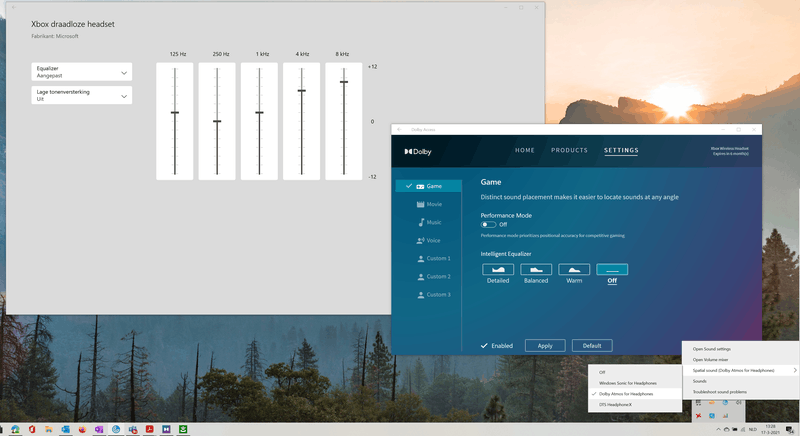
Task: Open the Custom 1 profile in Dolby
Action: (434, 259)
